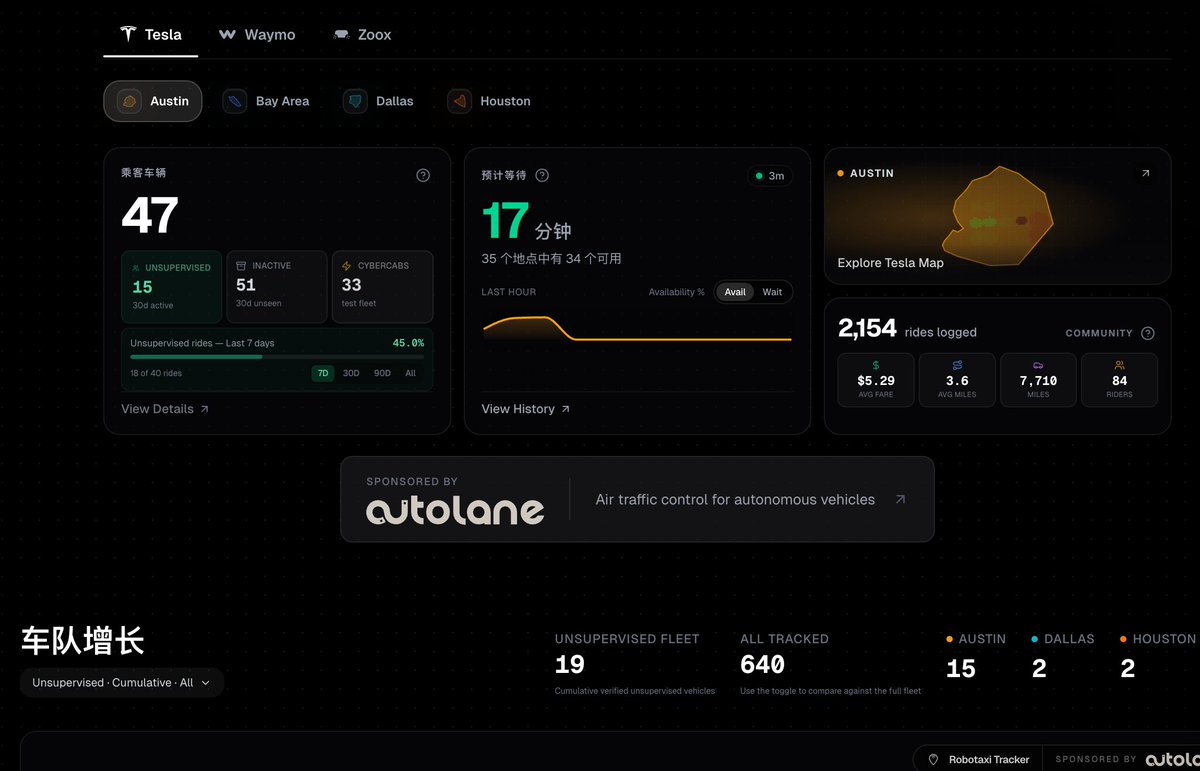Select the Houston city button
This screenshot has height=771, width=1200.
point(490,101)
